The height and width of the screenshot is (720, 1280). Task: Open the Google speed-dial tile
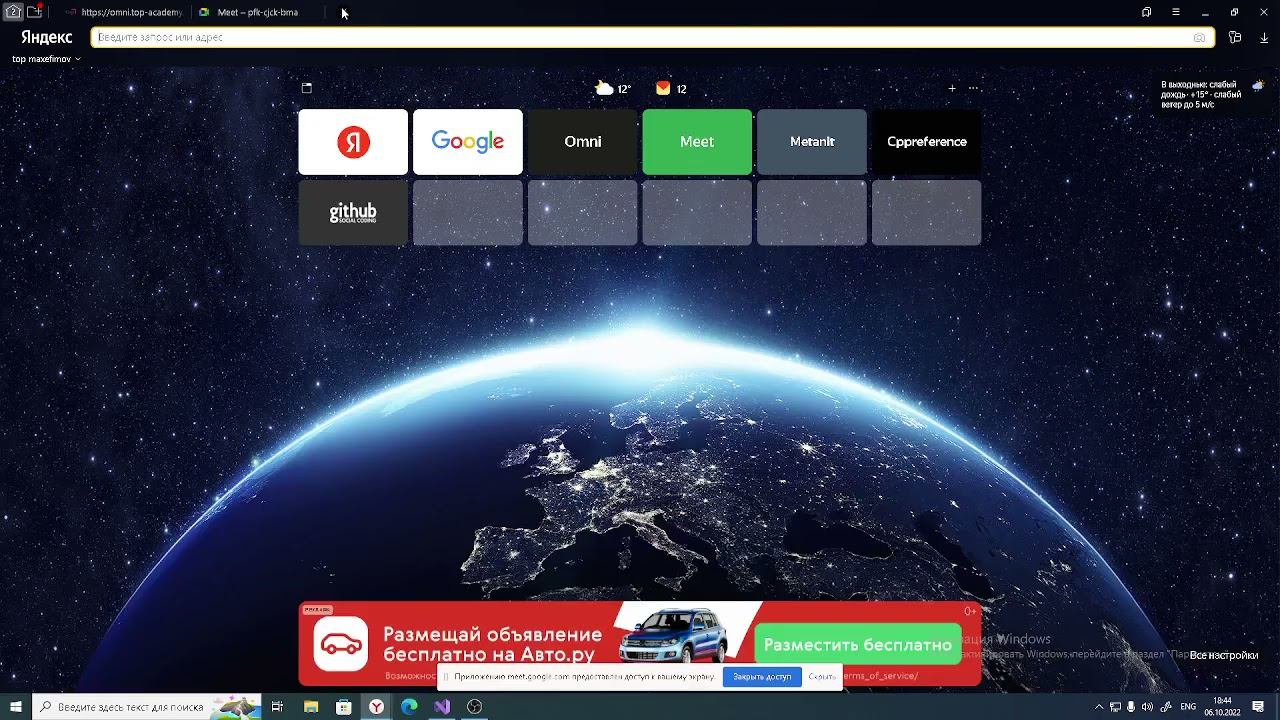click(468, 142)
